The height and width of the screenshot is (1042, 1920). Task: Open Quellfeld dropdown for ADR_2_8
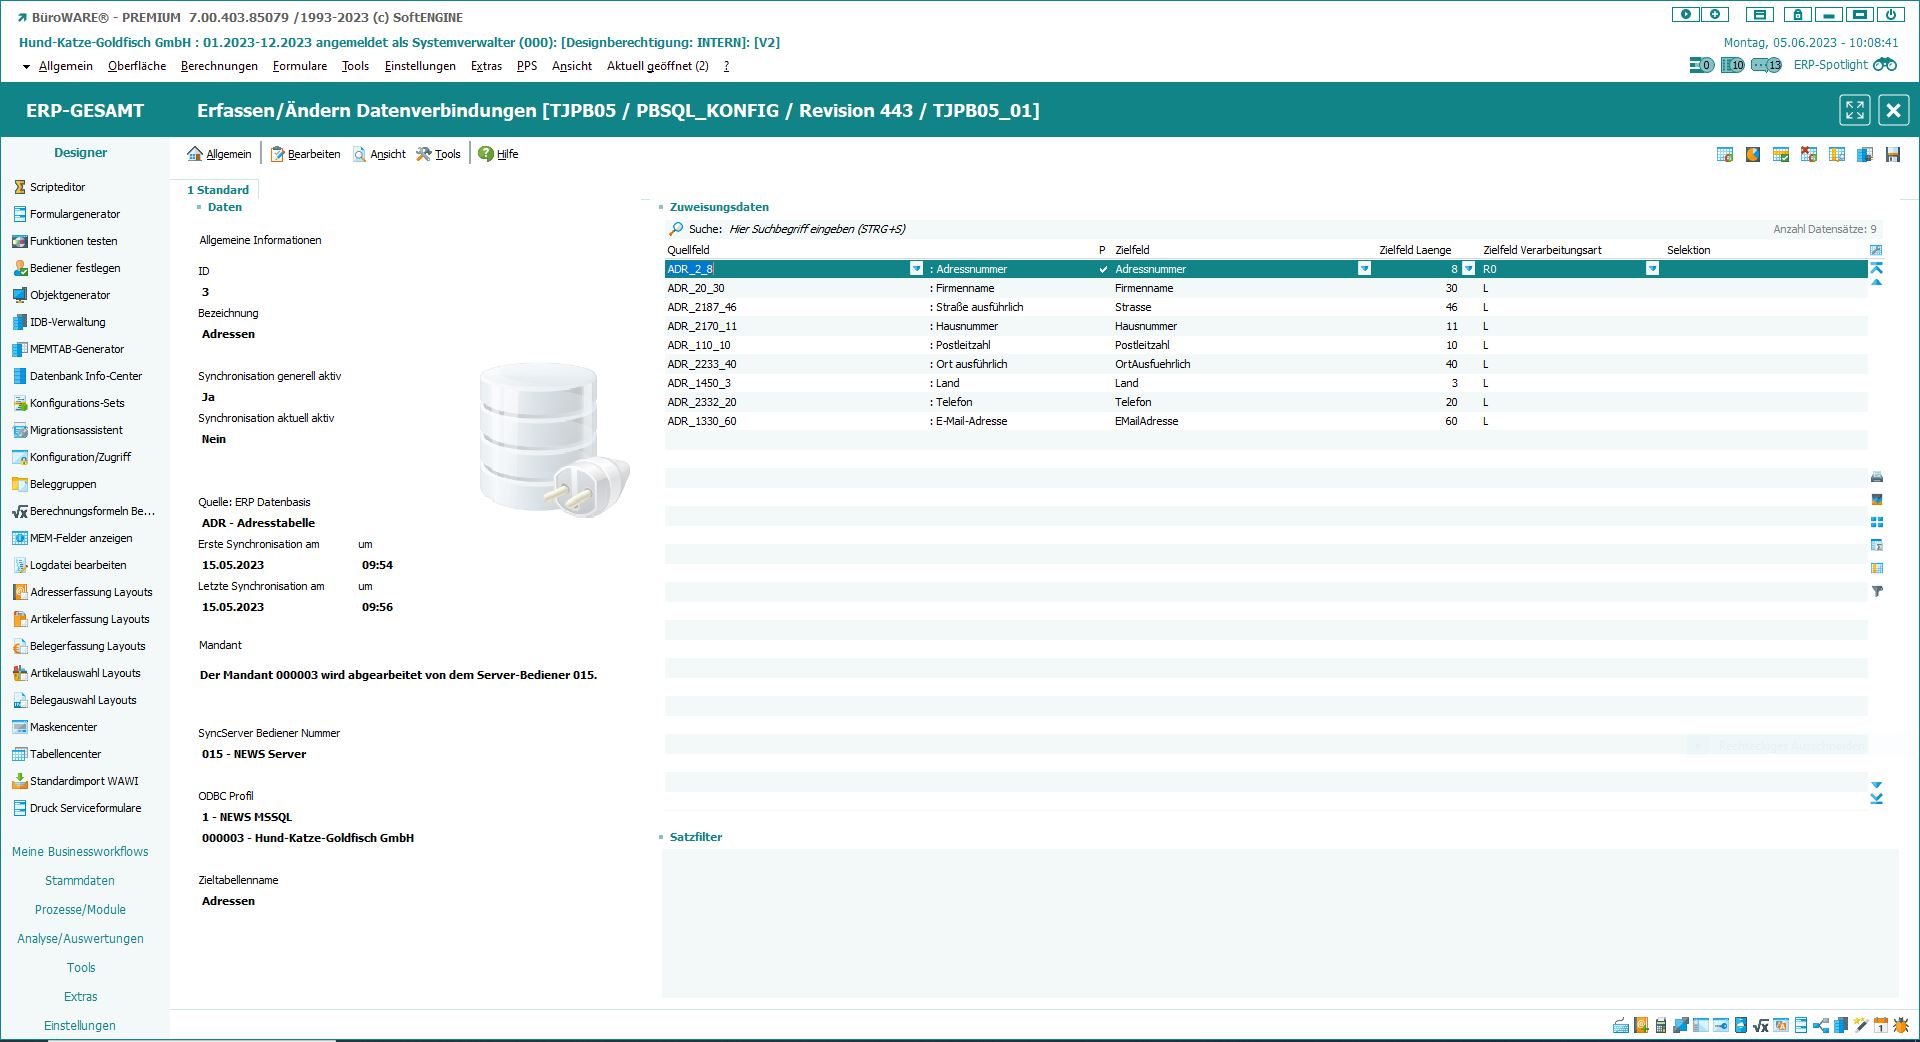tap(916, 269)
